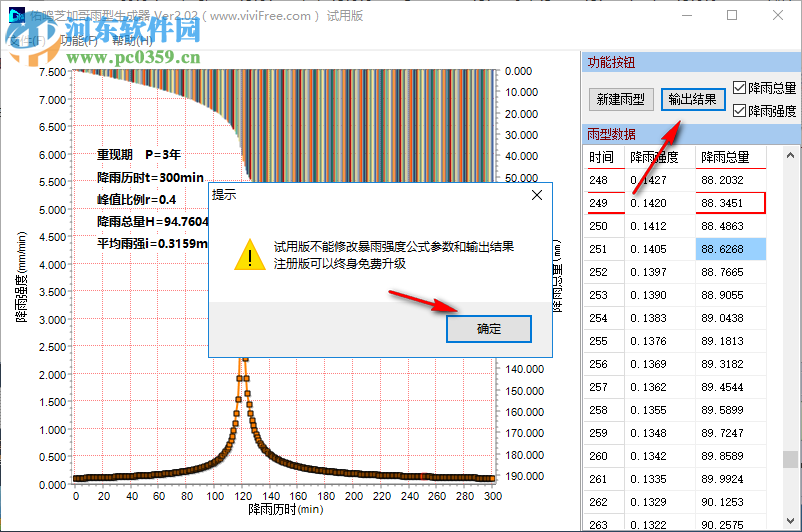This screenshot has height=532, width=802.
Task: Click the 雨型数据 panel header
Action: point(692,135)
